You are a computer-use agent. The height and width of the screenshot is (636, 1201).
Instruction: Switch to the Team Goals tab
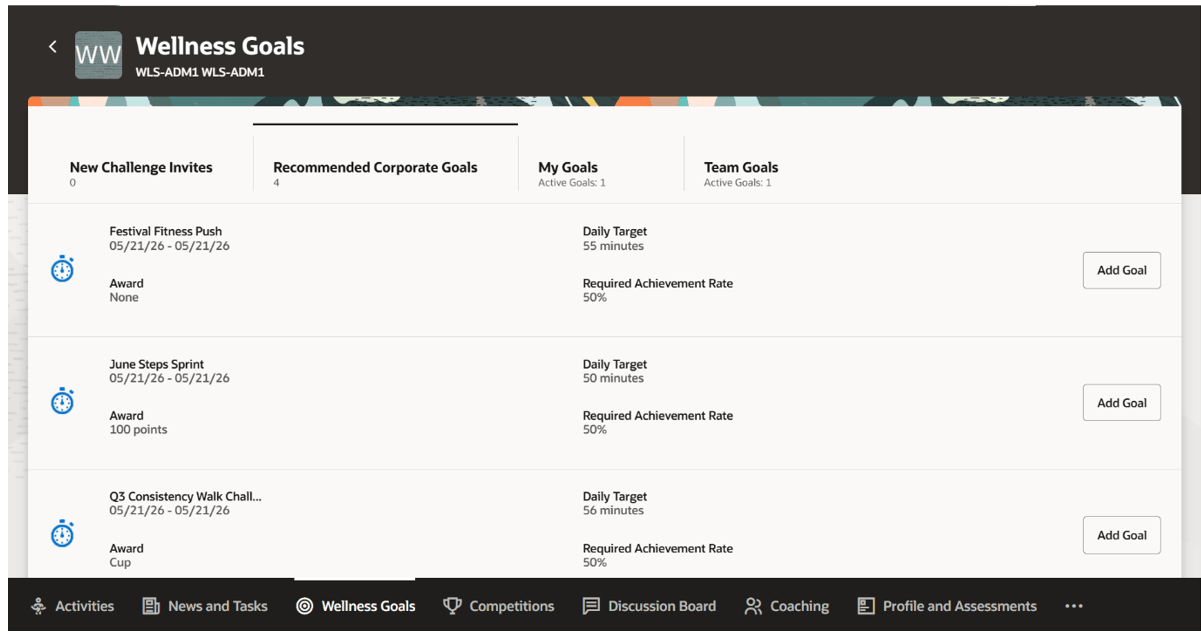[741, 173]
